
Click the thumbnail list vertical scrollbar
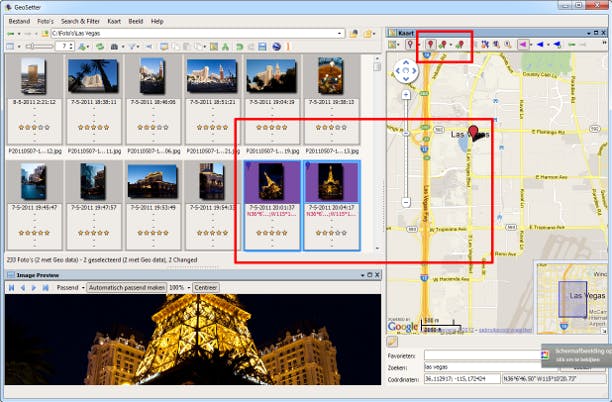tap(377, 152)
